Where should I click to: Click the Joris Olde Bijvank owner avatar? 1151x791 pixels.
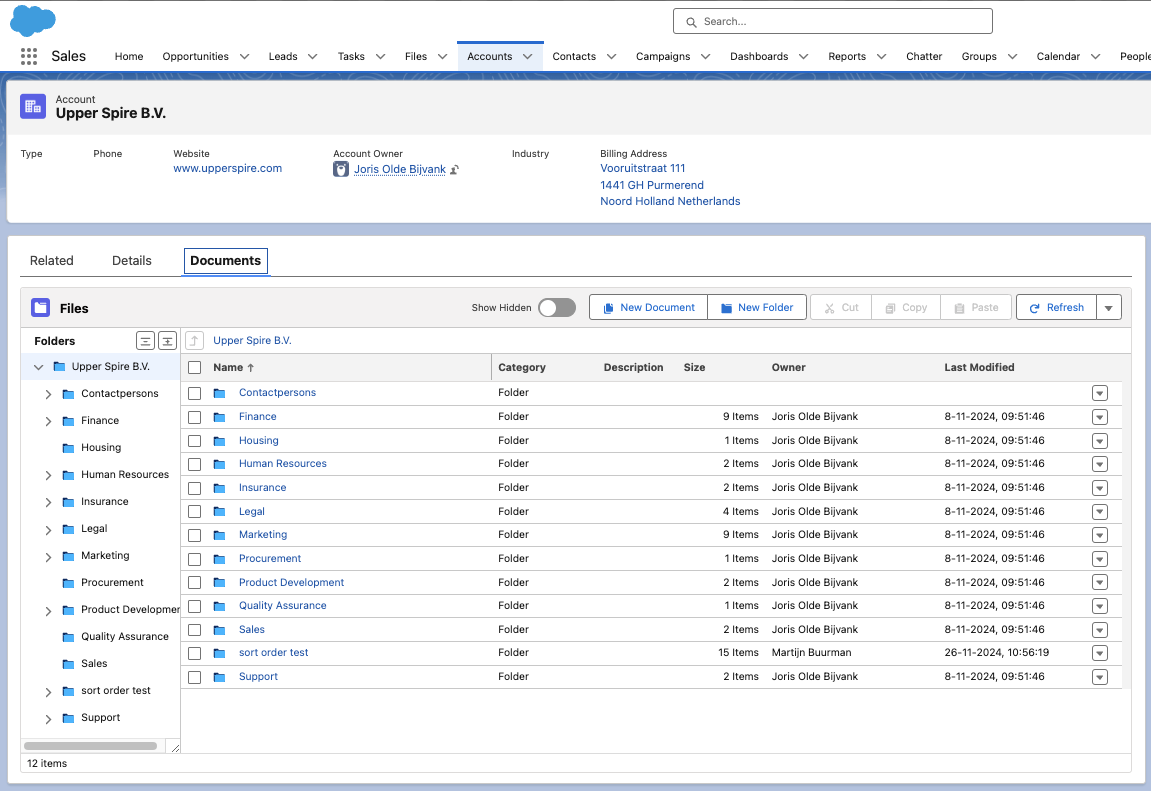pos(341,170)
